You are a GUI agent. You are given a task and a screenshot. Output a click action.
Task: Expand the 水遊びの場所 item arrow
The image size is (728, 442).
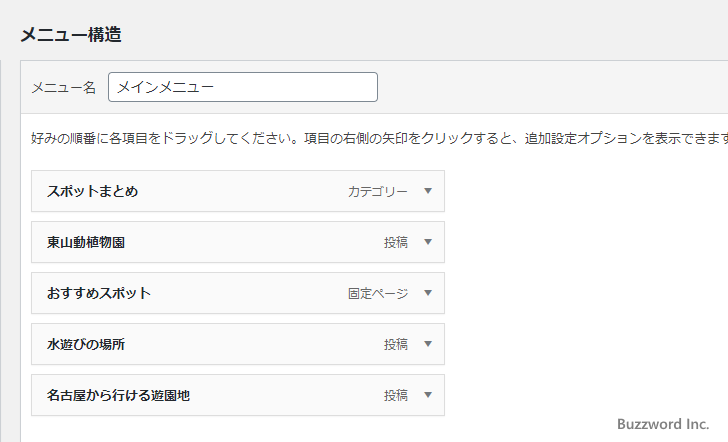[x=428, y=344]
